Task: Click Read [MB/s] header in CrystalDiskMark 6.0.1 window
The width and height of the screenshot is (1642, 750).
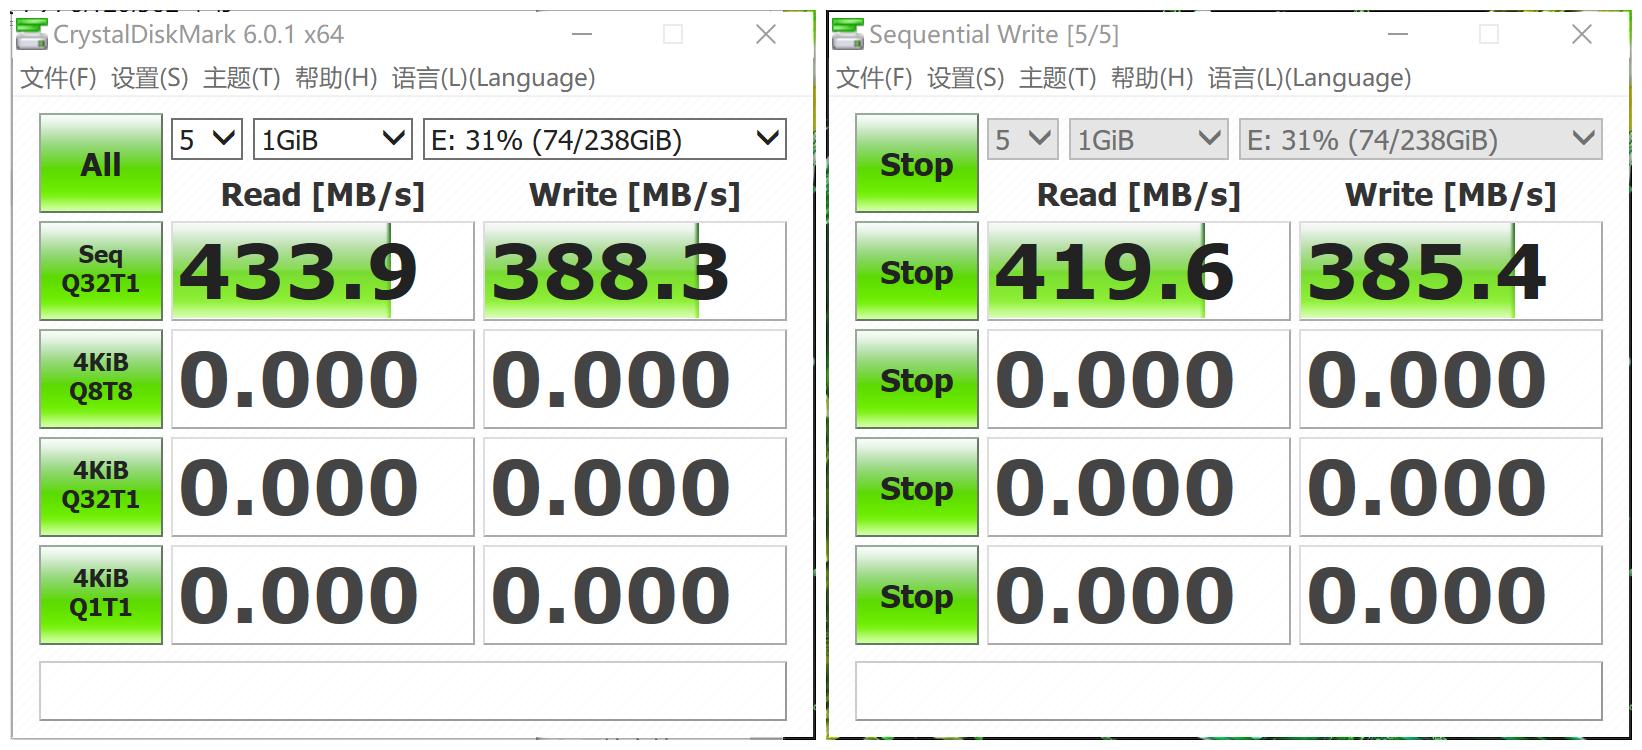Action: click(323, 195)
